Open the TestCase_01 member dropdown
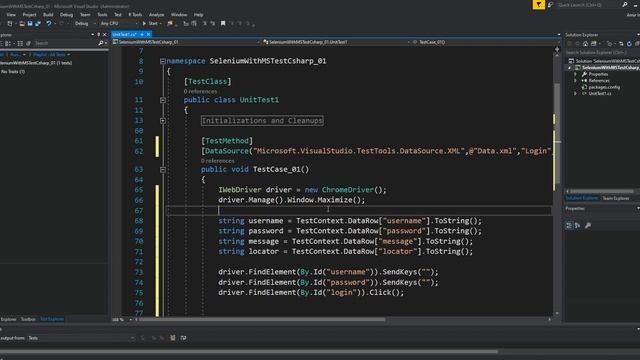Screen dimensions: 640x360 pos(484,42)
